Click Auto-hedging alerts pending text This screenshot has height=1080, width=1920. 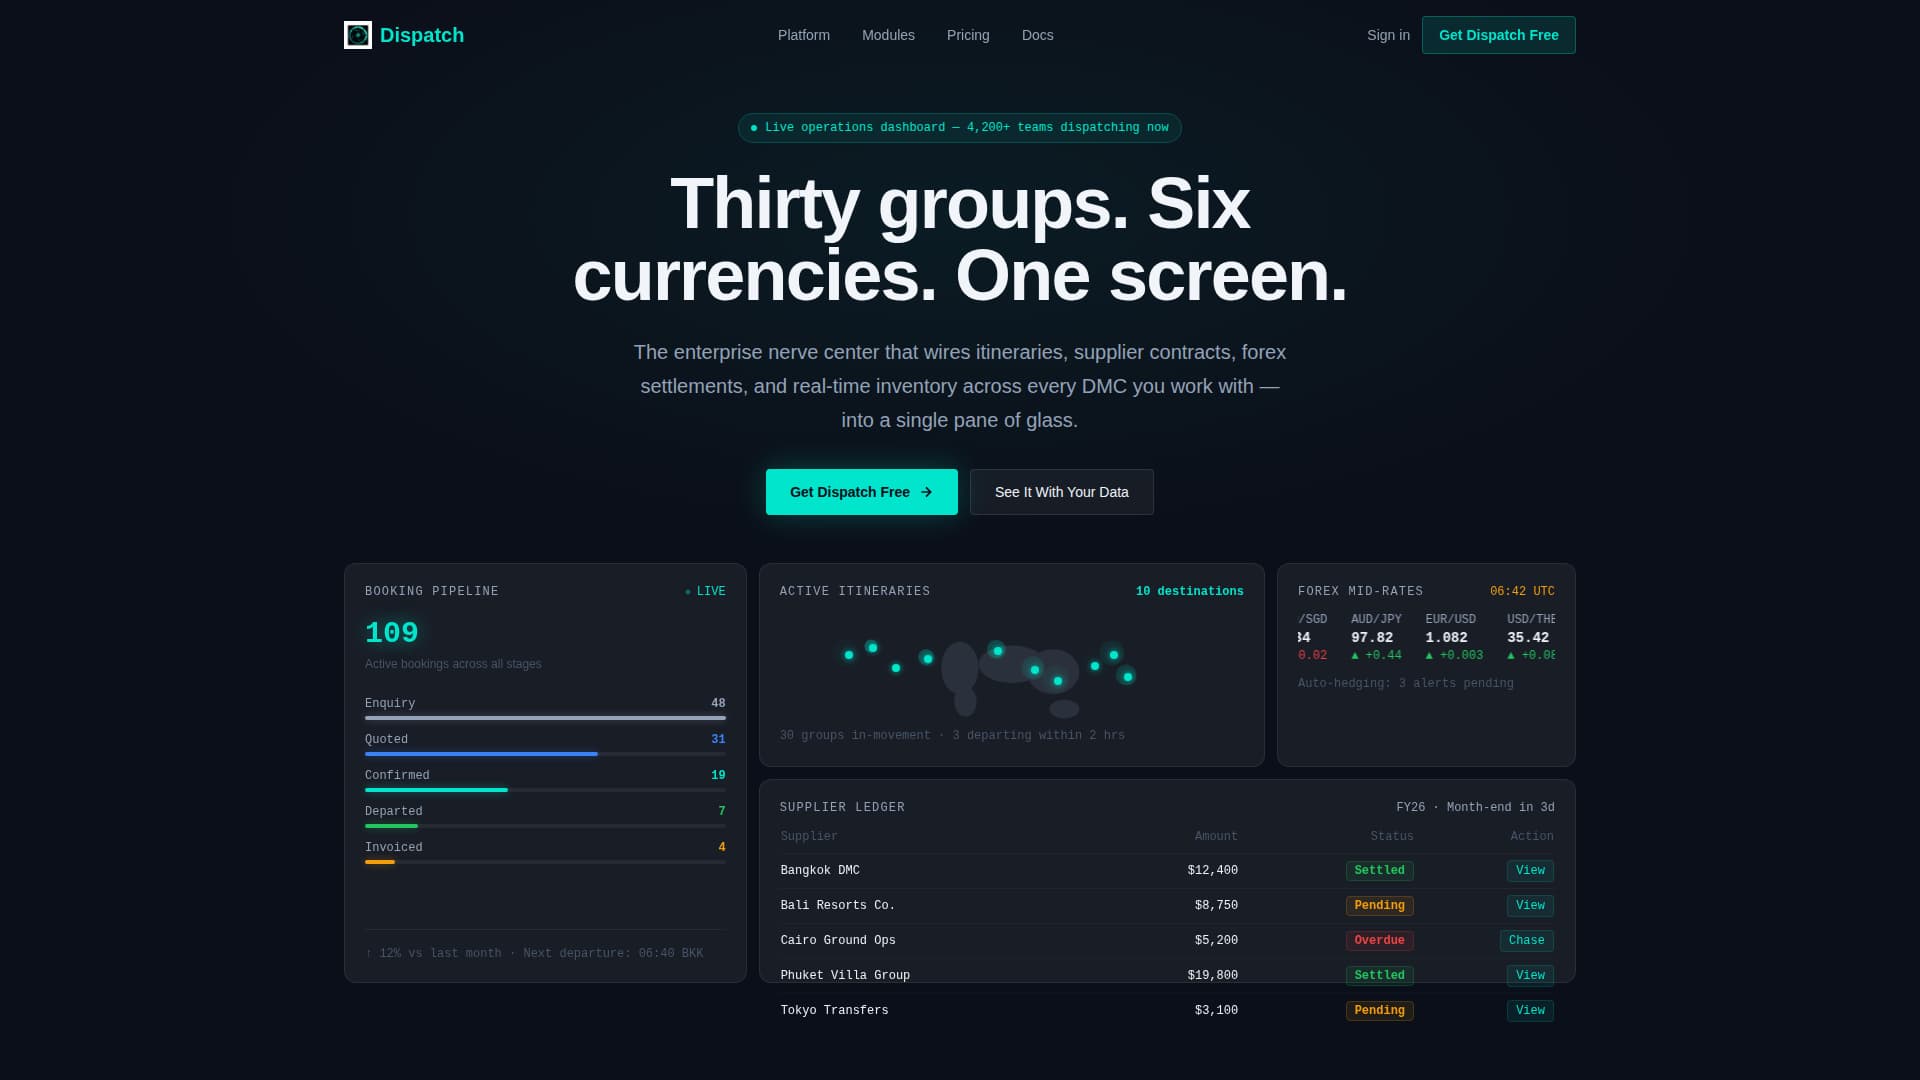tap(1405, 684)
